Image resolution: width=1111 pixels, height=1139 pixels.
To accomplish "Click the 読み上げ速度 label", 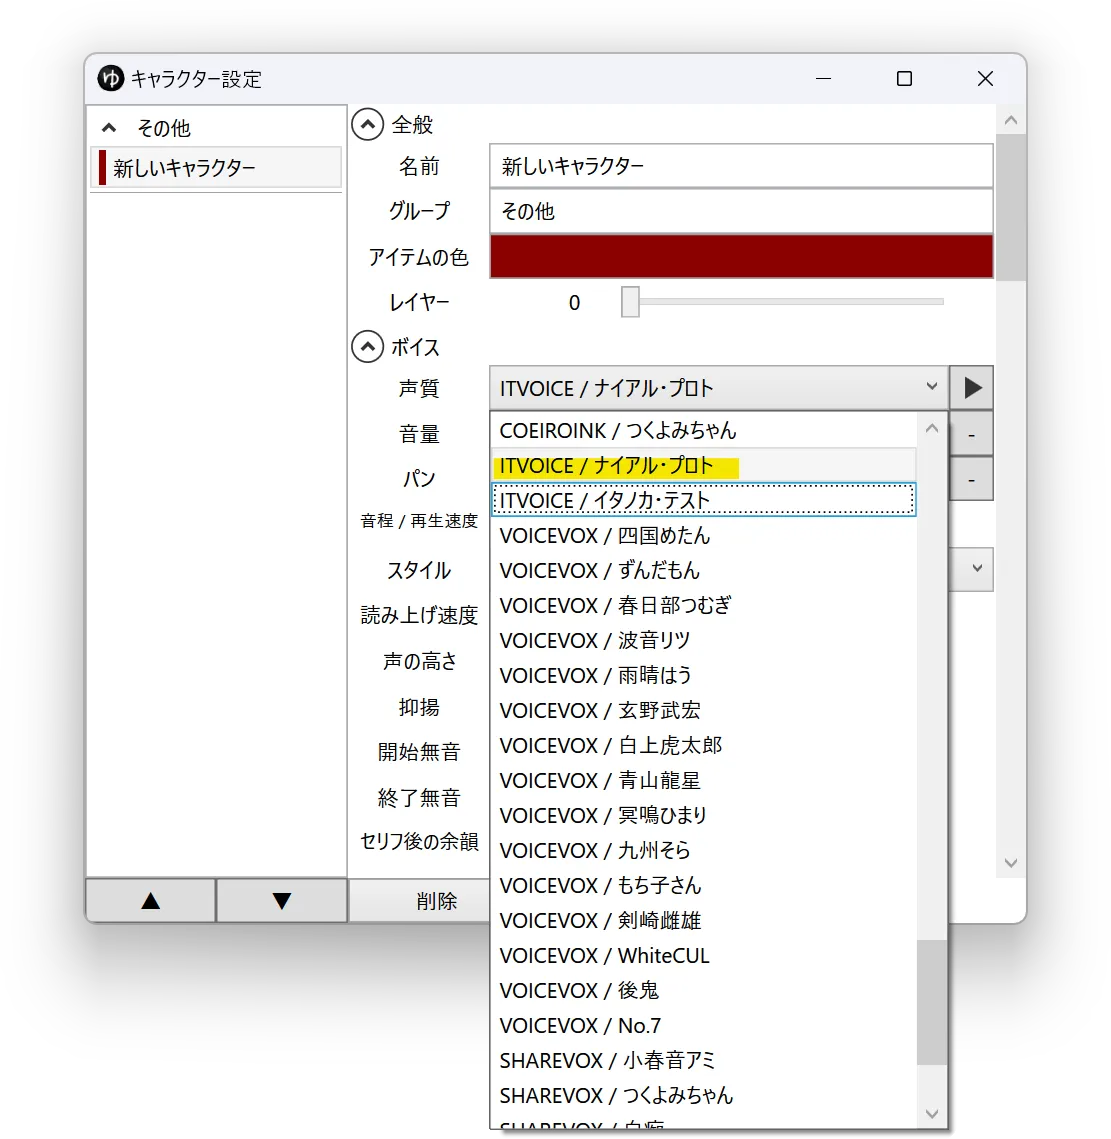I will coord(419,615).
